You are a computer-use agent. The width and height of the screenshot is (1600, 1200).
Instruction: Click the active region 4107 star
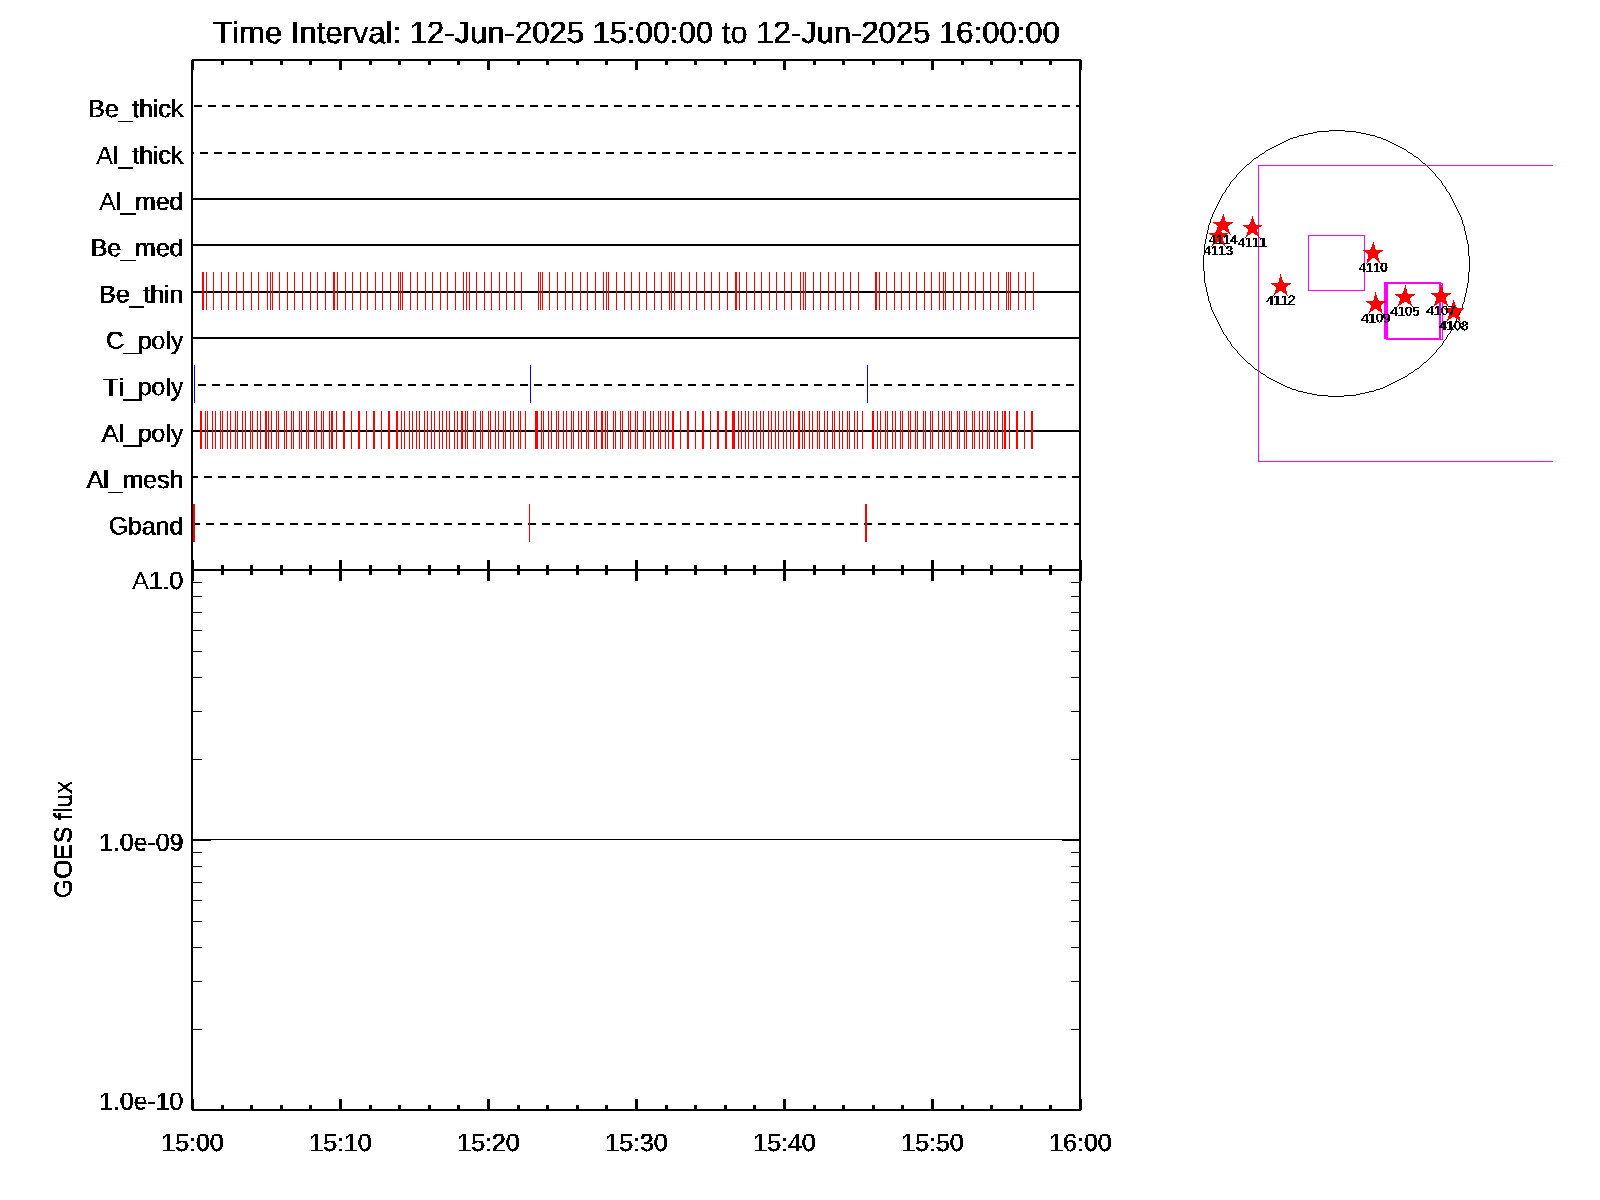tap(1440, 297)
